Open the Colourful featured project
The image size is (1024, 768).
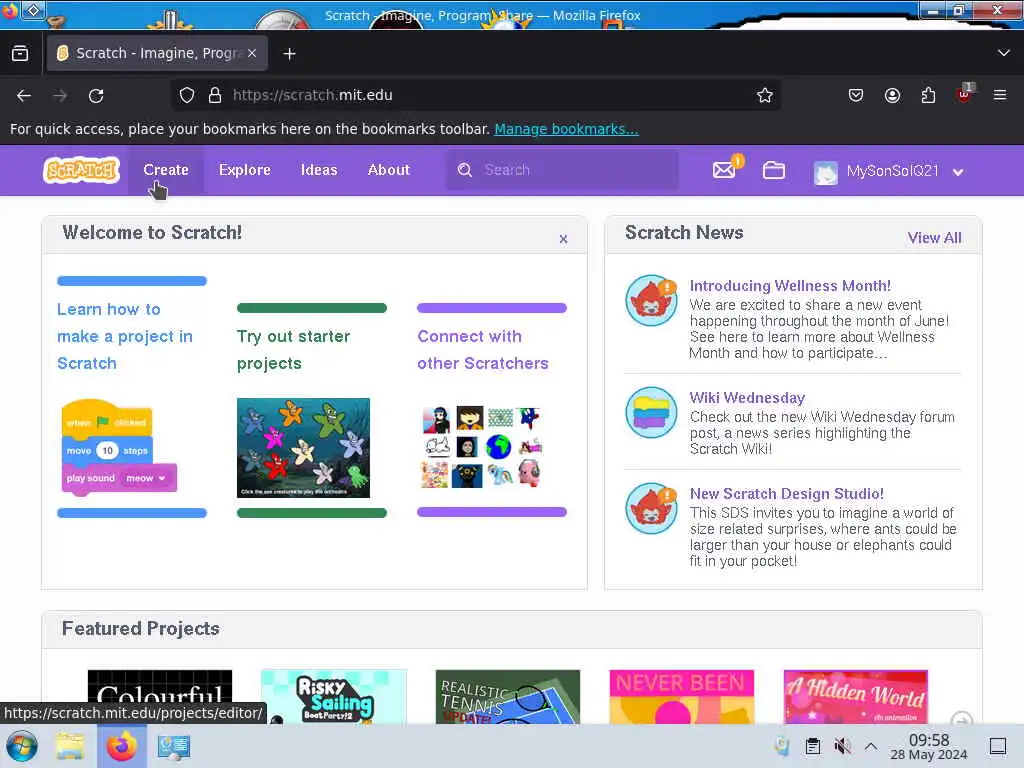(160, 696)
